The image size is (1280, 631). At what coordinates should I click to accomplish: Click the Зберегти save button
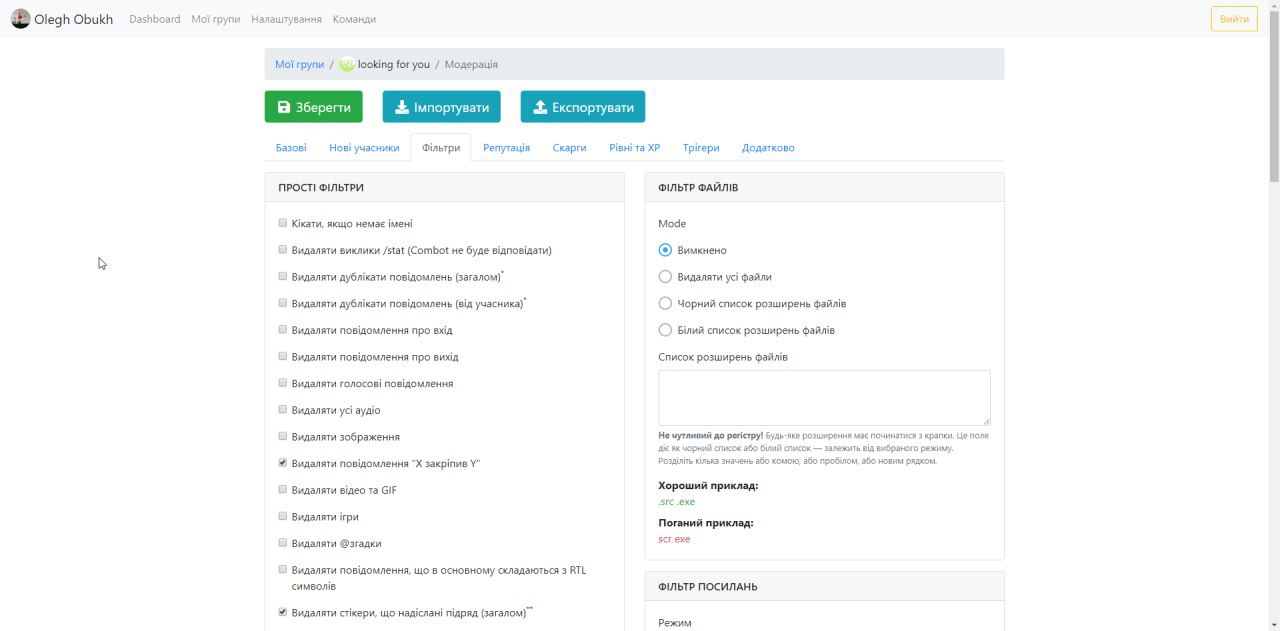[x=313, y=107]
